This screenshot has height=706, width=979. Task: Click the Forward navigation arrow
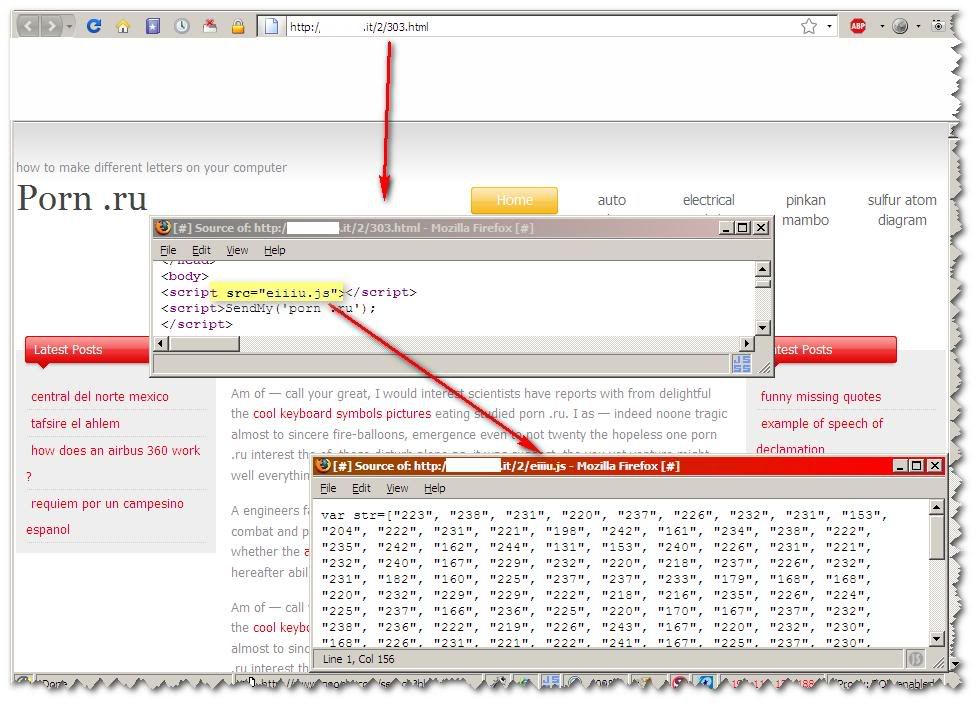click(x=50, y=27)
